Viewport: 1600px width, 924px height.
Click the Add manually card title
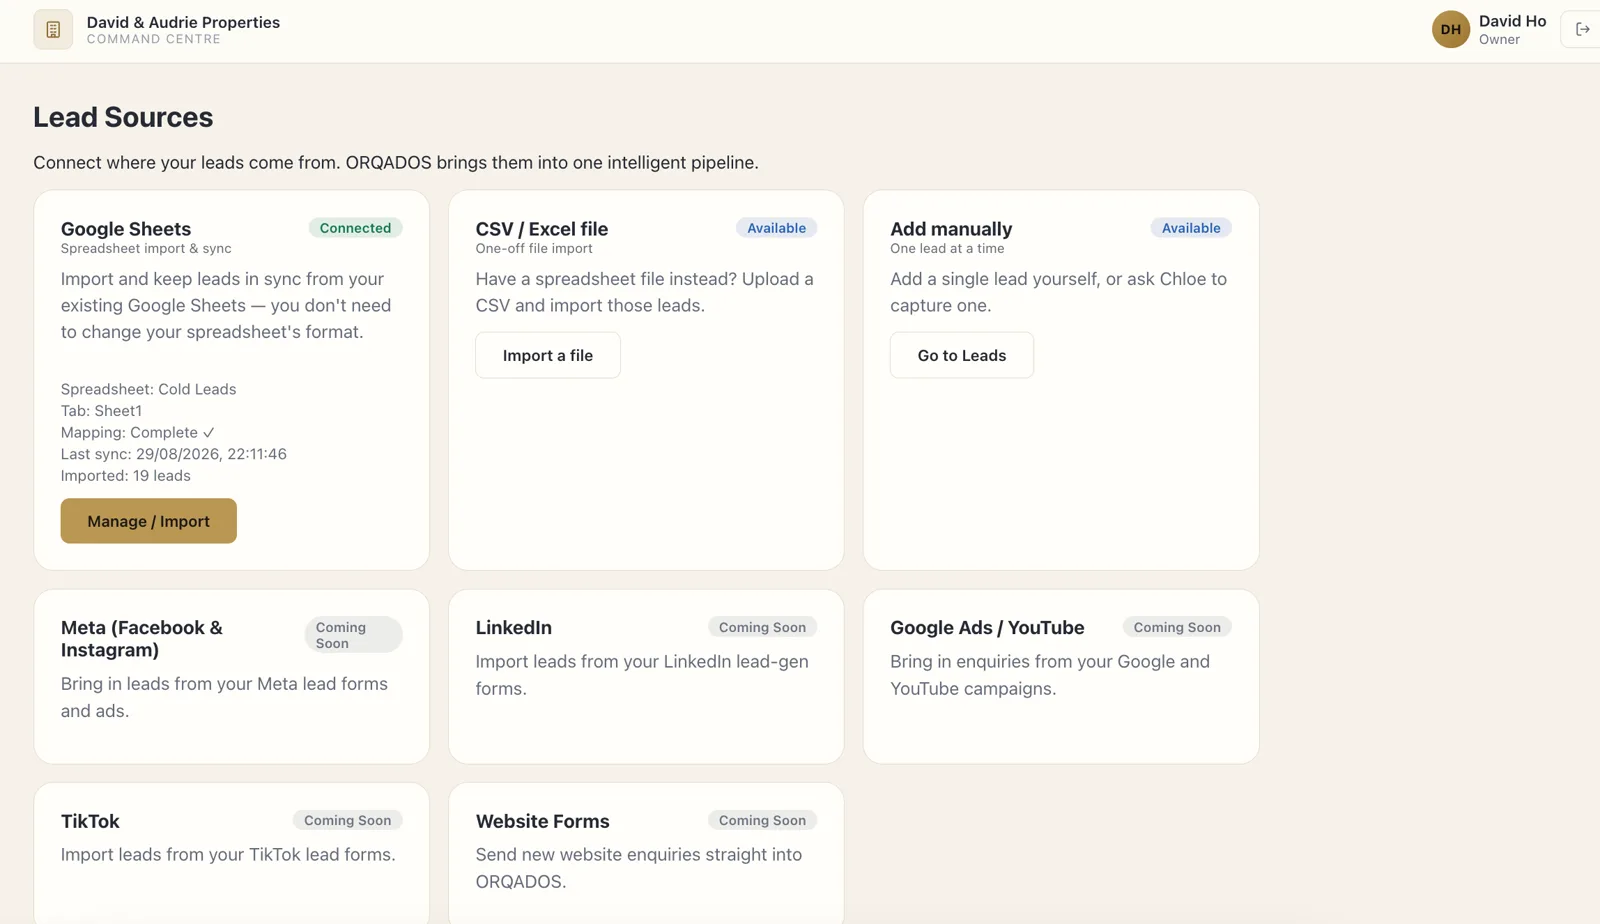[951, 229]
